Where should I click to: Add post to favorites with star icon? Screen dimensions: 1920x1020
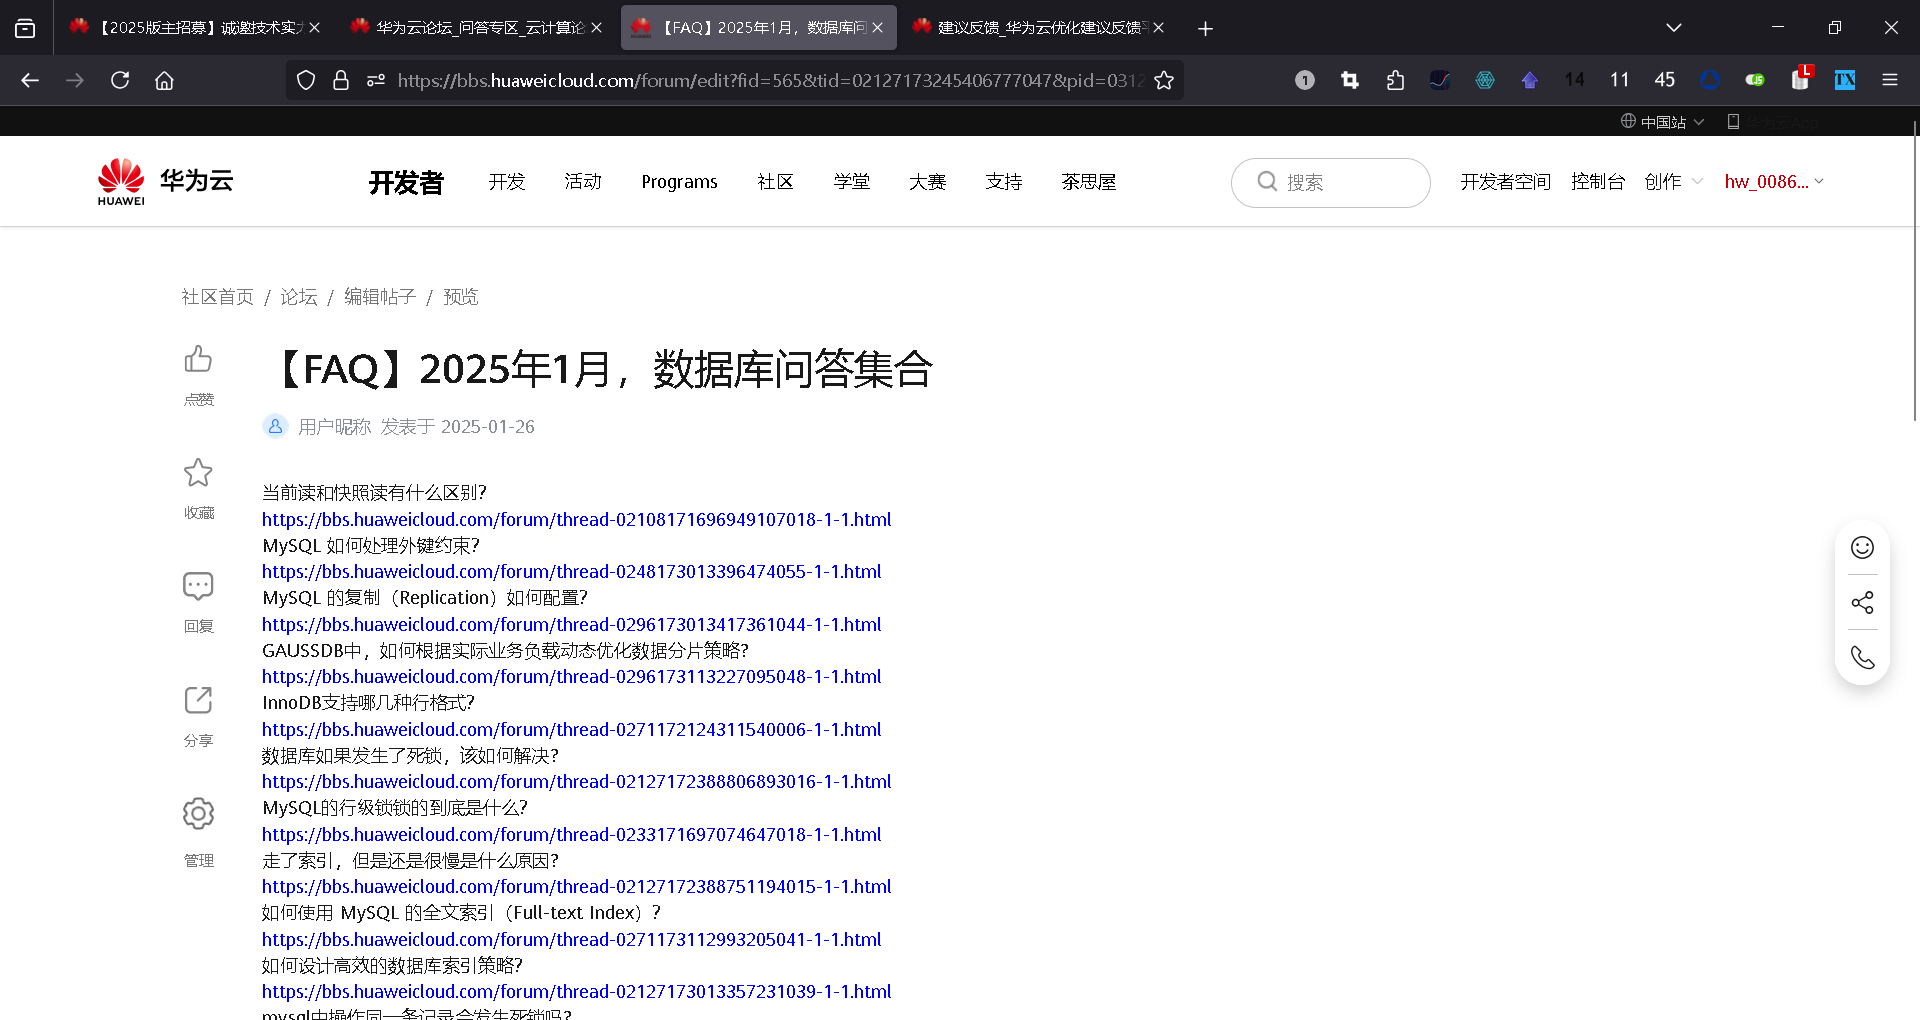(x=198, y=472)
